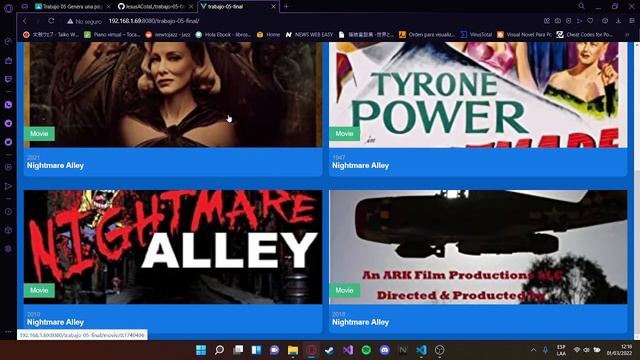The image size is (640, 360).
Task: Open Discord from the taskbar
Action: click(384, 350)
